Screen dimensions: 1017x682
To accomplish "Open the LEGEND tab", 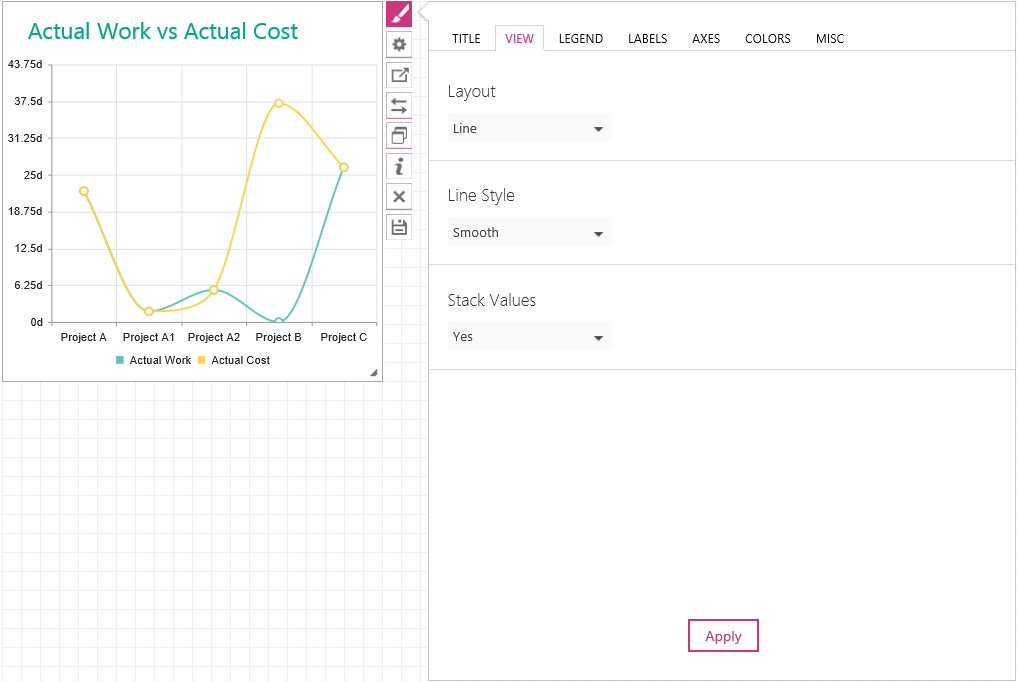I will click(581, 39).
